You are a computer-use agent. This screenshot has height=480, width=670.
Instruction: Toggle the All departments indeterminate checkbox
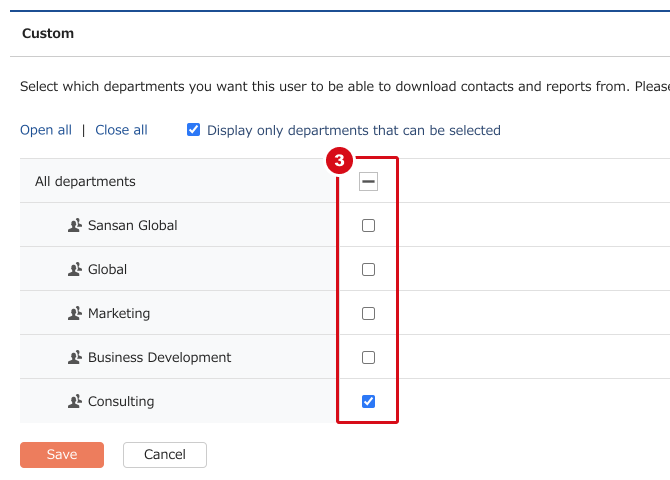368,181
